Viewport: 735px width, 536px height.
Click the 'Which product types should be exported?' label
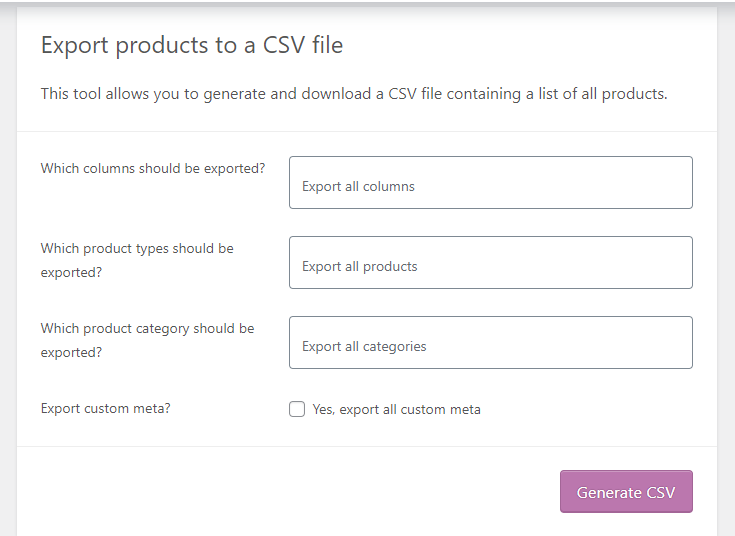137,259
